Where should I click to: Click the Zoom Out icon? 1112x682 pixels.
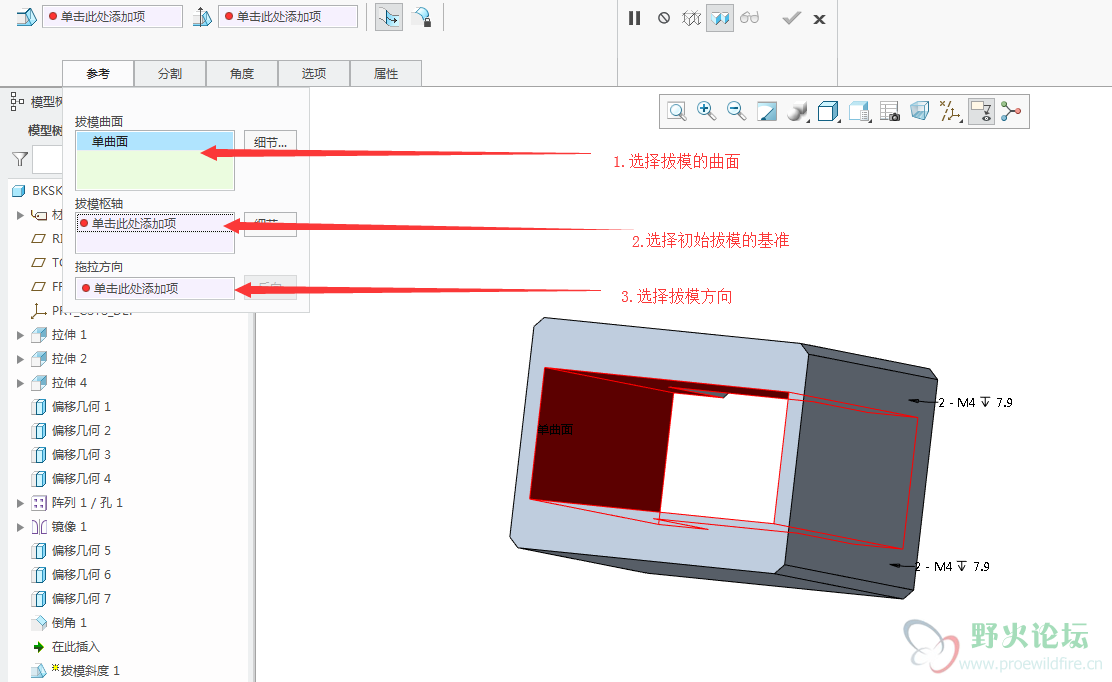point(737,111)
